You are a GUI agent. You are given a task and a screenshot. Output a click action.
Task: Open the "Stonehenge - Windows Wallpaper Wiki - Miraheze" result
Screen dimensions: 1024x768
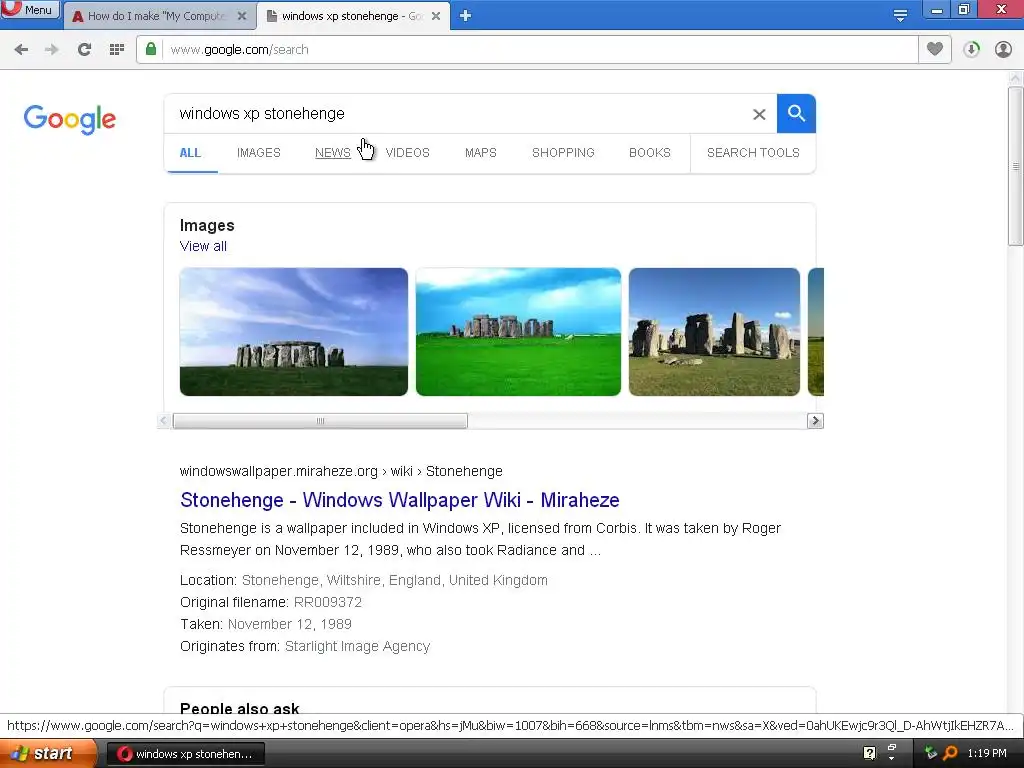tap(400, 500)
